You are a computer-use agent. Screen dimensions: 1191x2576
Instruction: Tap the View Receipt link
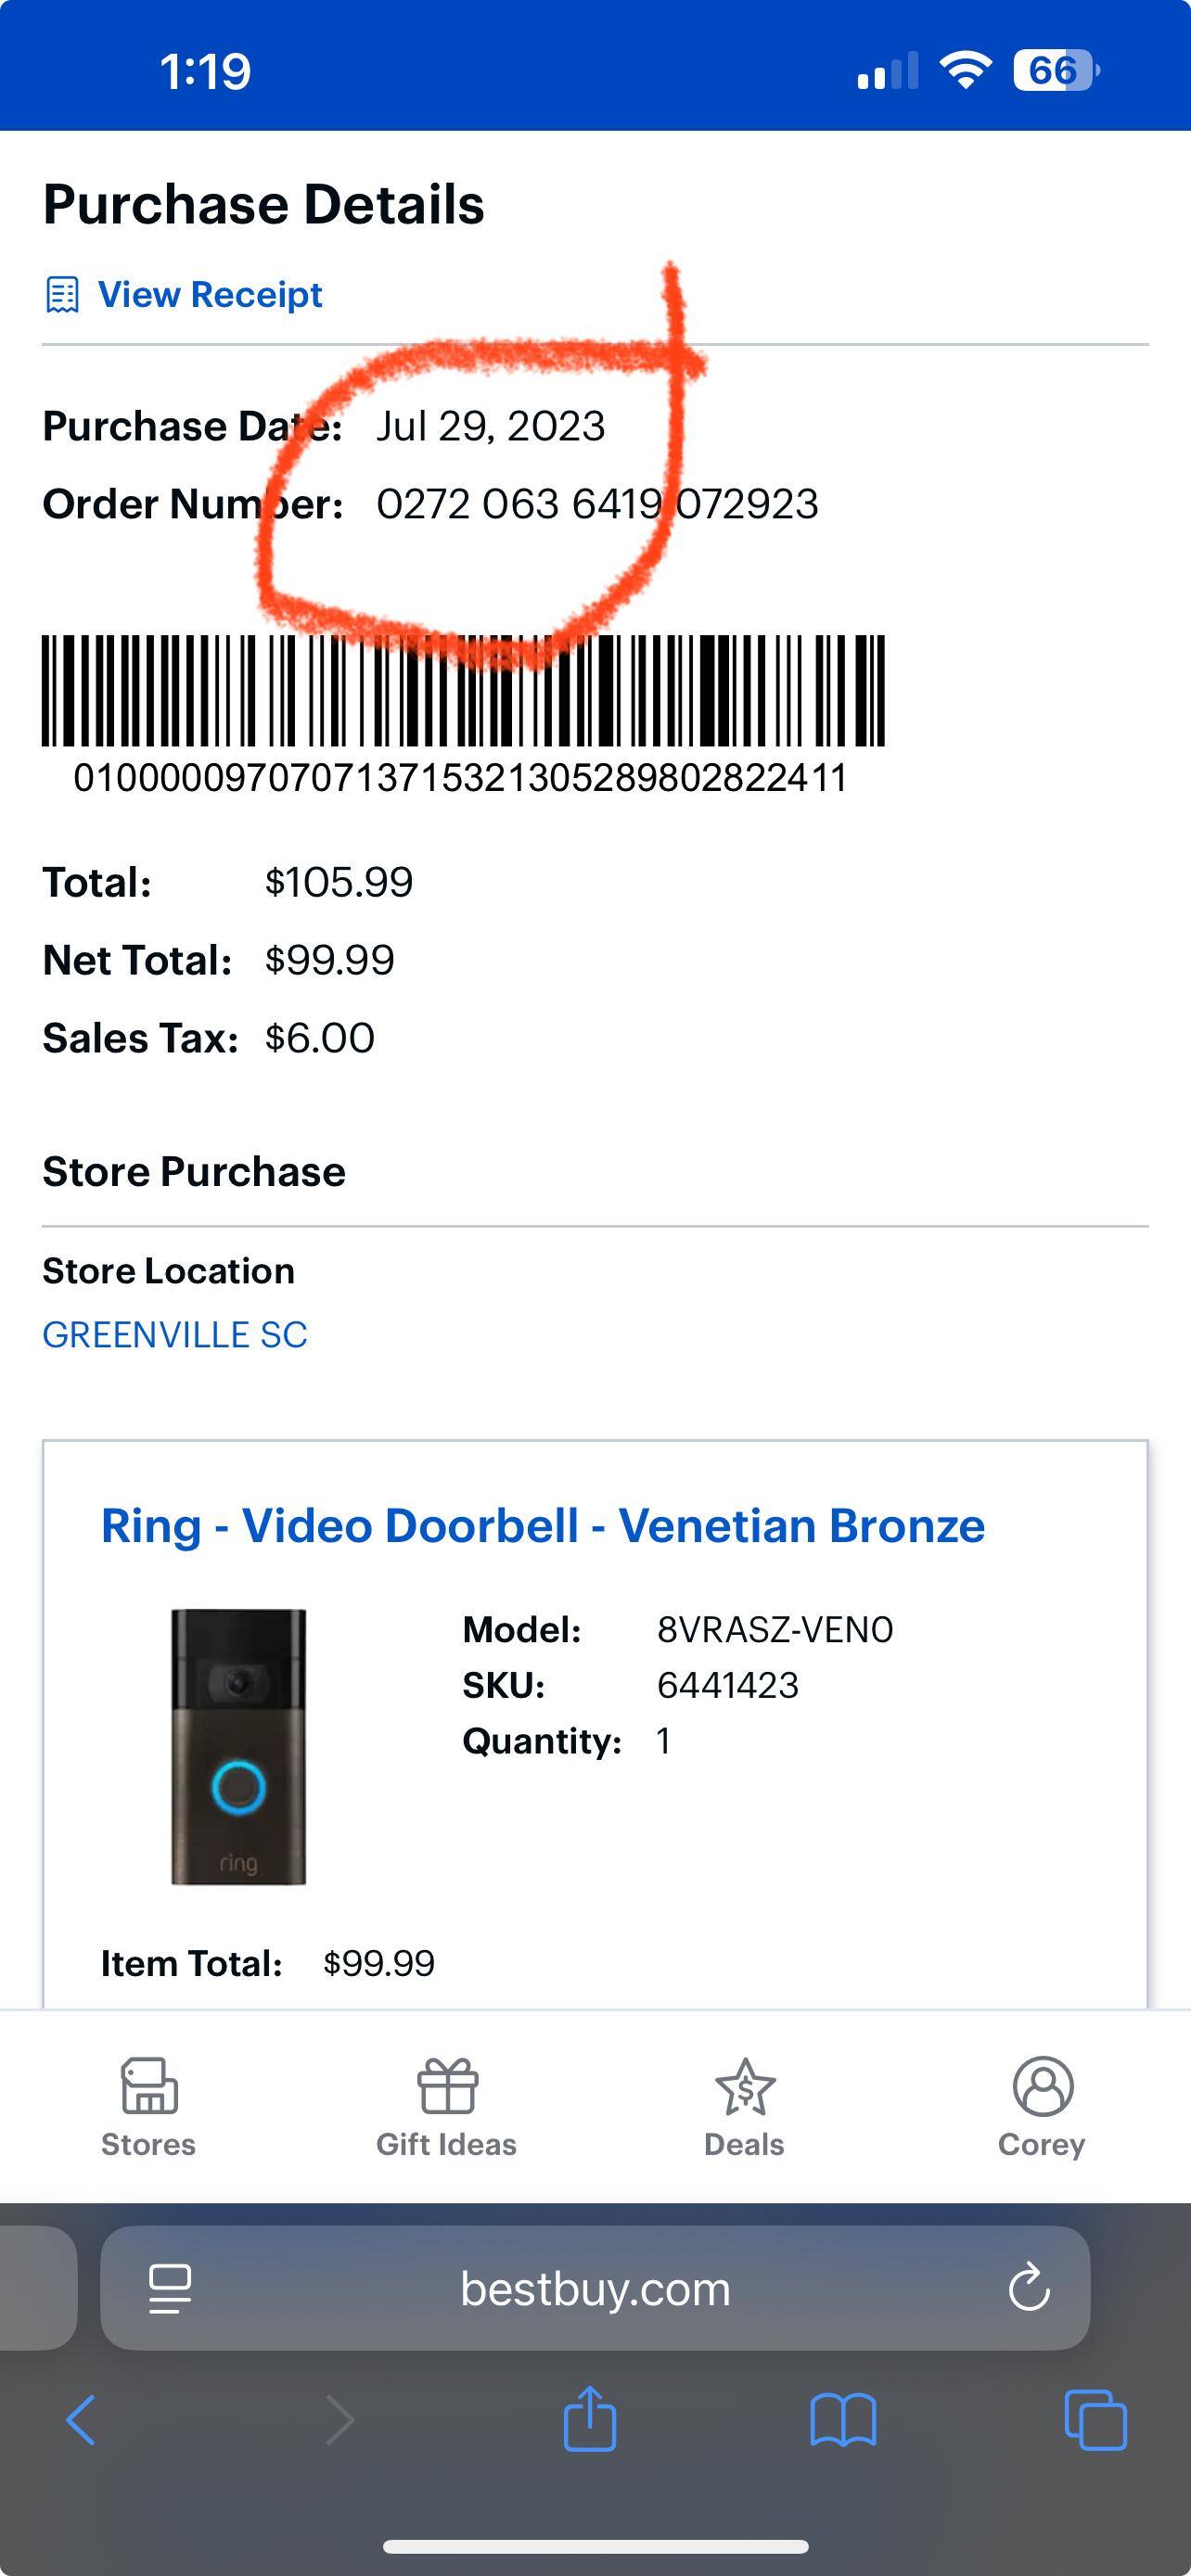point(210,295)
